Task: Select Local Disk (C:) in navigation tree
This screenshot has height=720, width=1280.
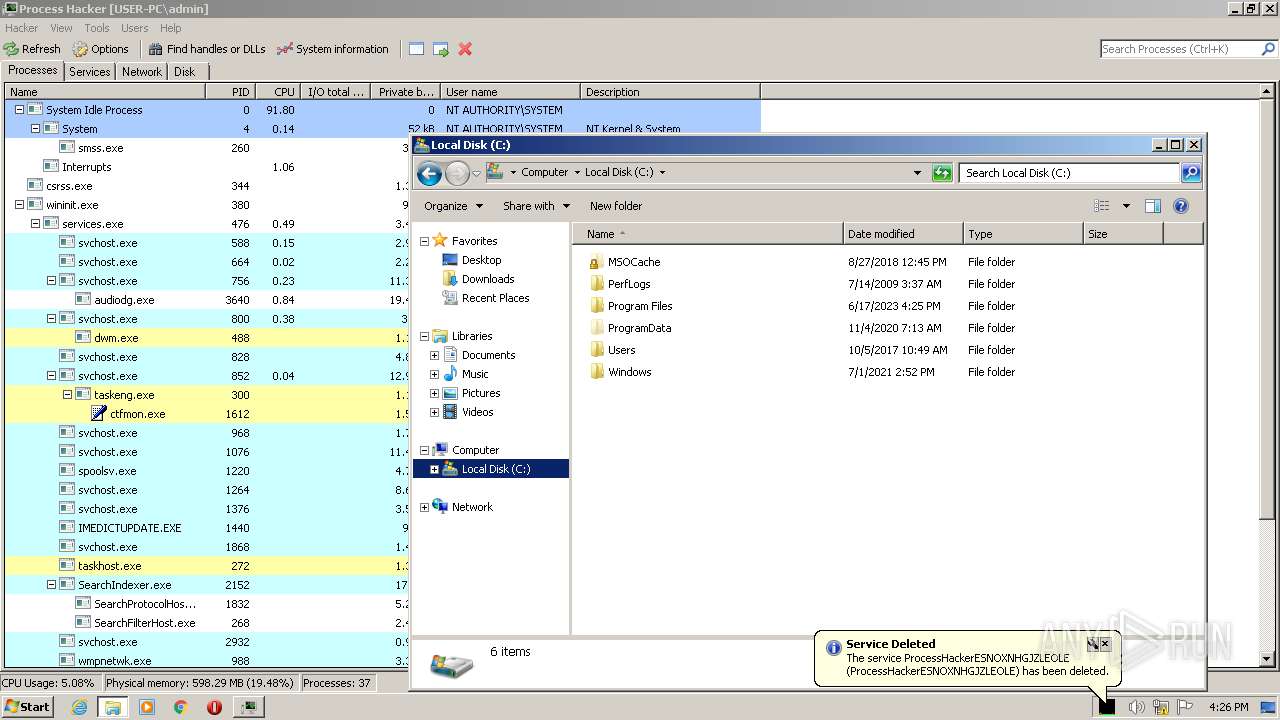Action: 491,469
